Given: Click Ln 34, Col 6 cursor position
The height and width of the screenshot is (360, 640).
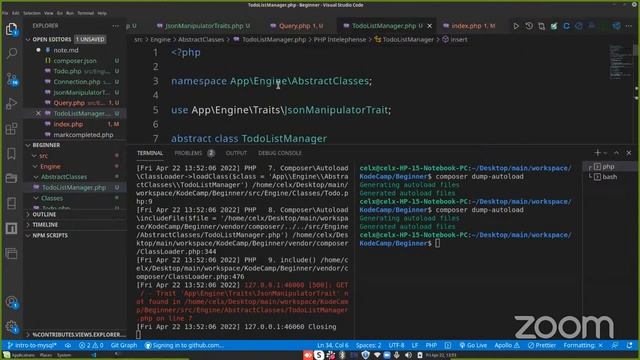Looking at the screenshot, I should pos(333,345).
